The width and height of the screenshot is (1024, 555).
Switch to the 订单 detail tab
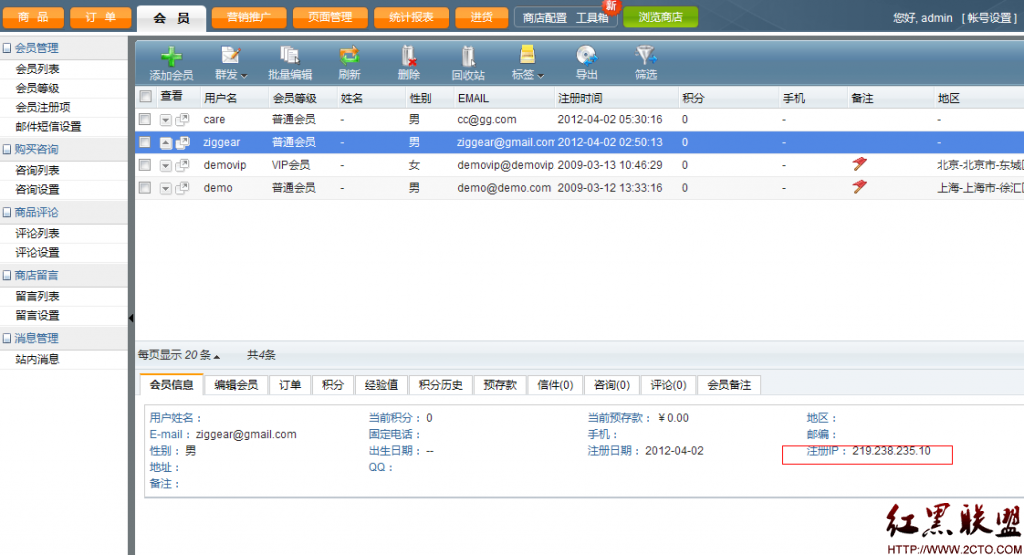pos(290,385)
